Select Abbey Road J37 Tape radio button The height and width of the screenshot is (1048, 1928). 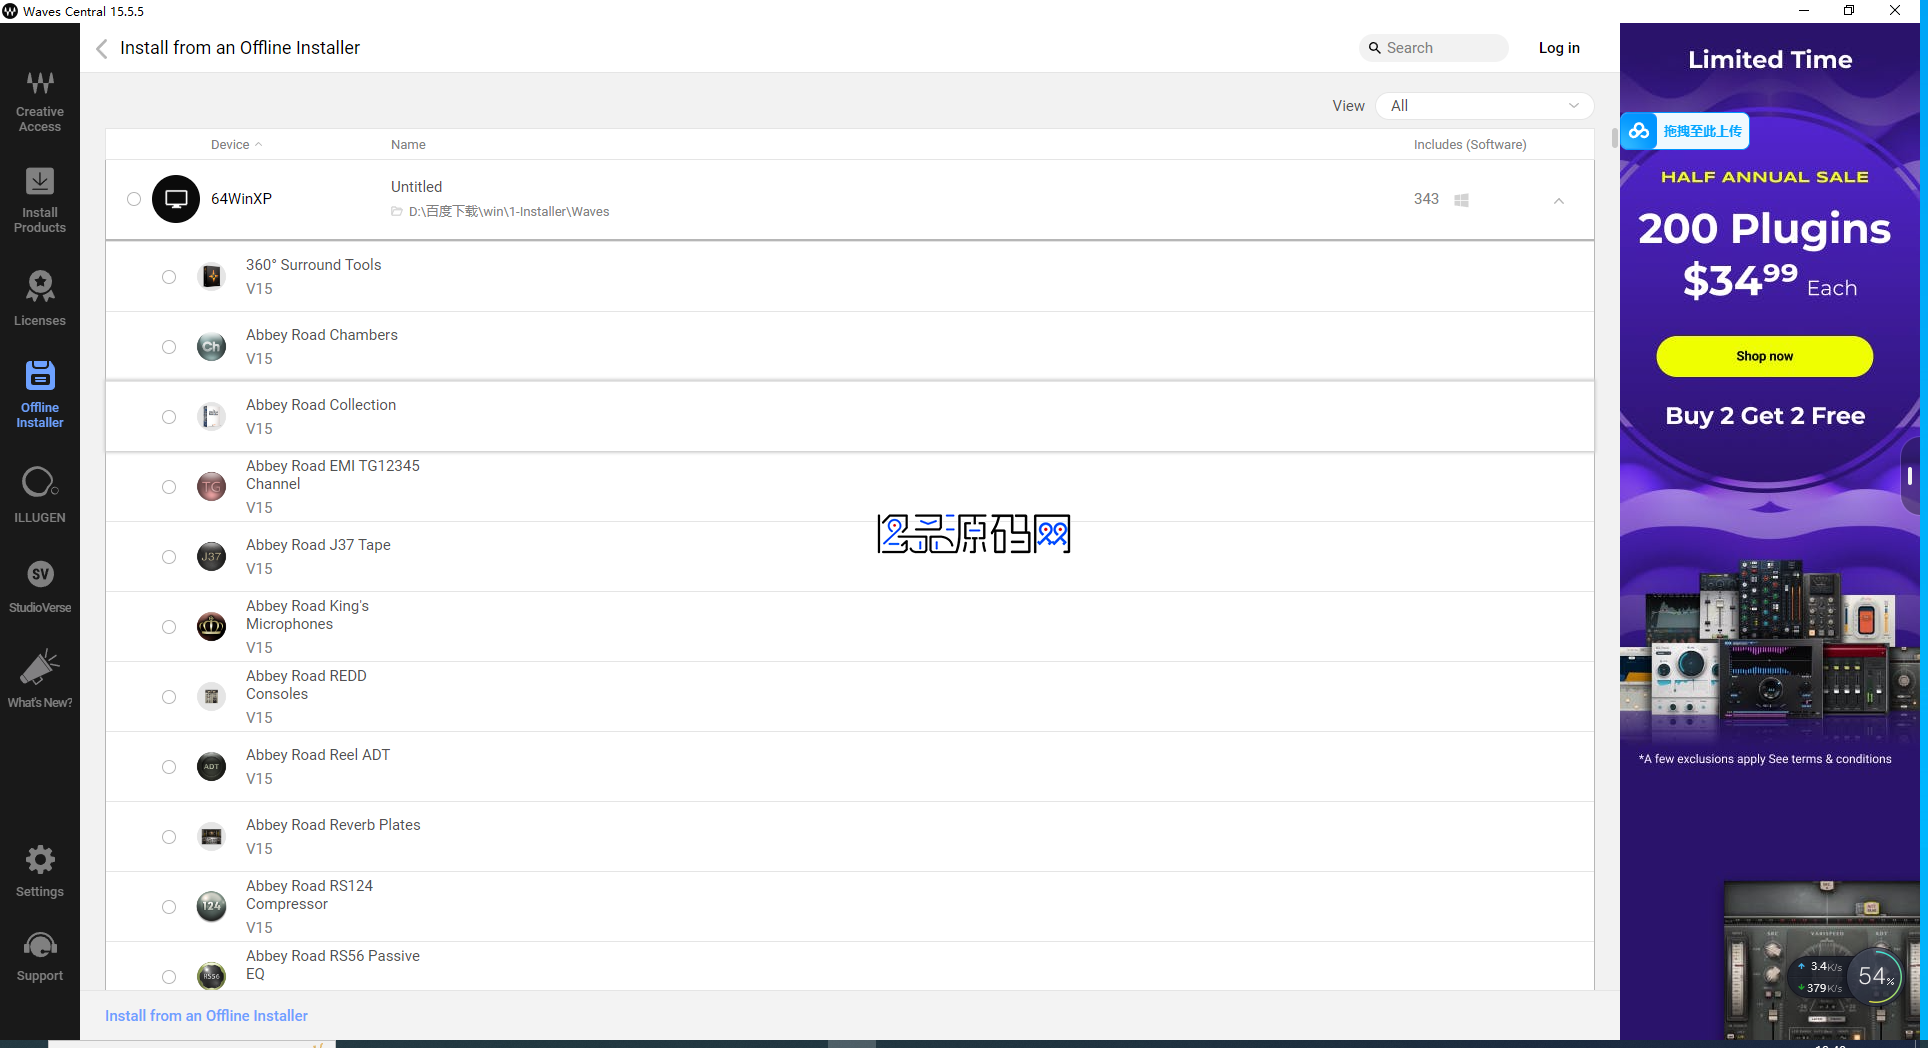coord(169,557)
